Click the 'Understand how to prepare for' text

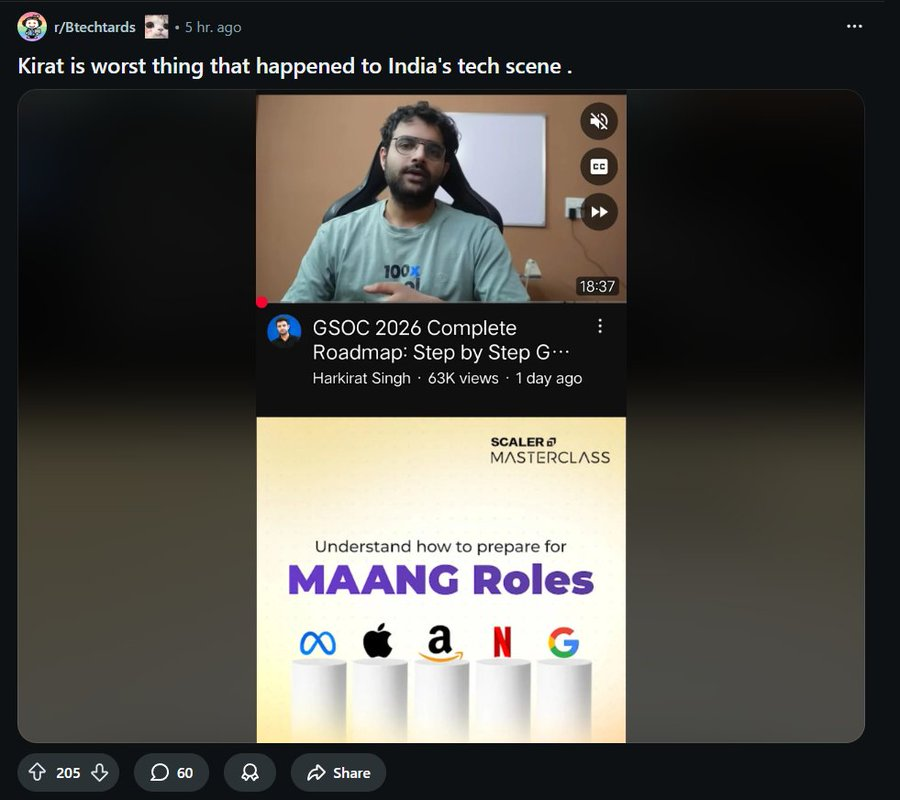[x=441, y=546]
